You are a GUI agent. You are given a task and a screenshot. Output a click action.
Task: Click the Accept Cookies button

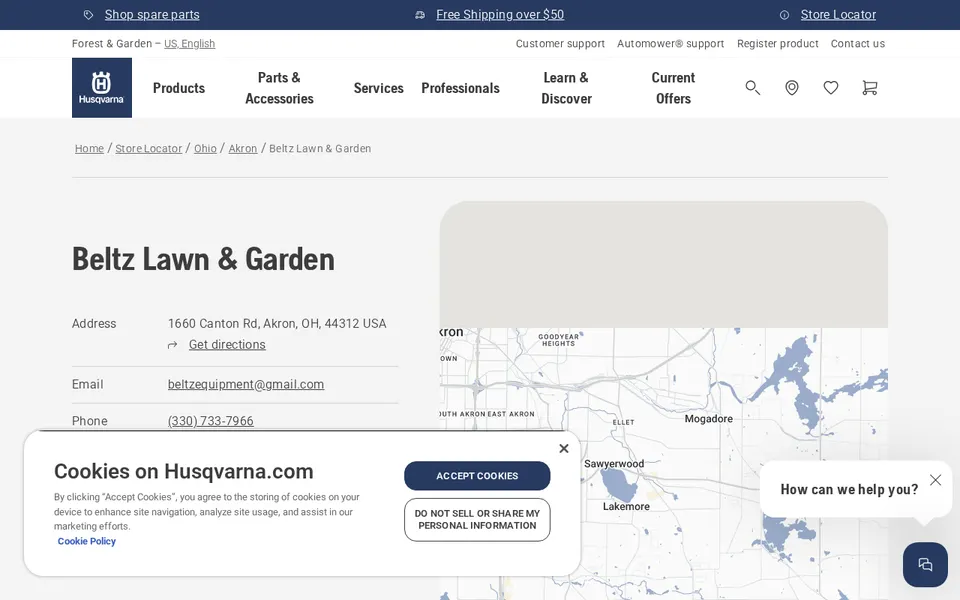[x=477, y=476]
